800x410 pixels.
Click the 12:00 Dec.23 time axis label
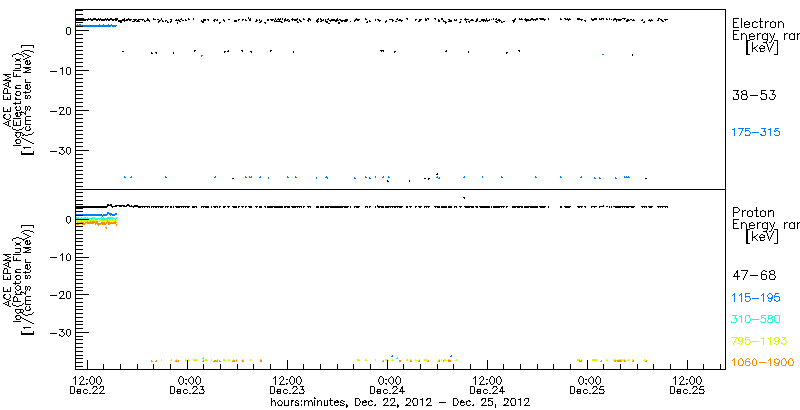point(288,386)
